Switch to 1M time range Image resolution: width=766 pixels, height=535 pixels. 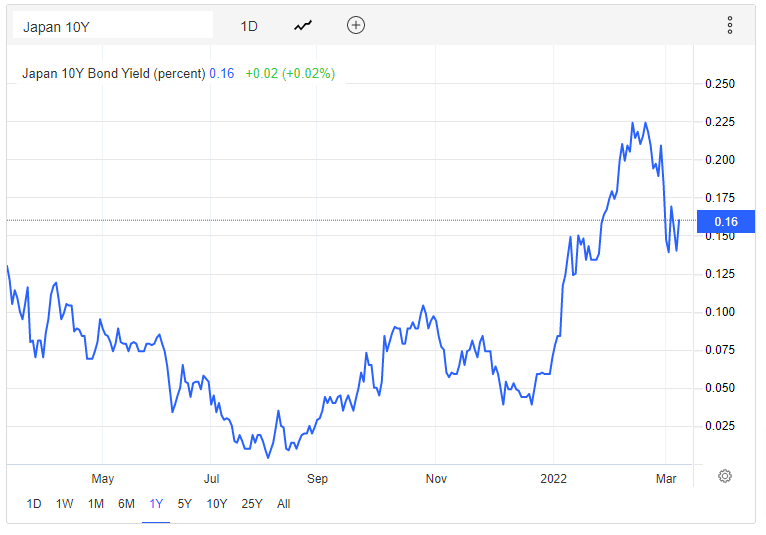coord(95,504)
